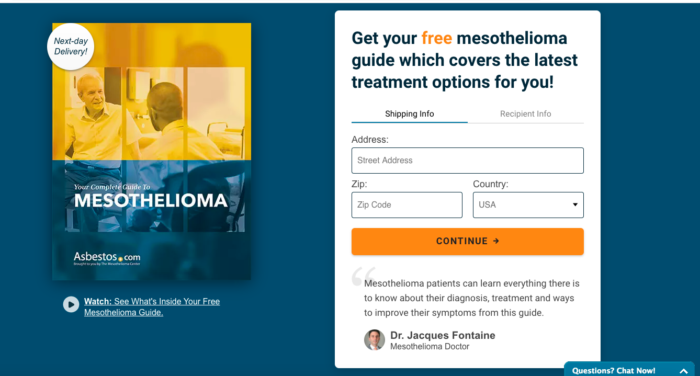Viewport: 700px width, 376px height.
Task: Click the Dr. Jacques Fontaine name
Action: [x=442, y=335]
